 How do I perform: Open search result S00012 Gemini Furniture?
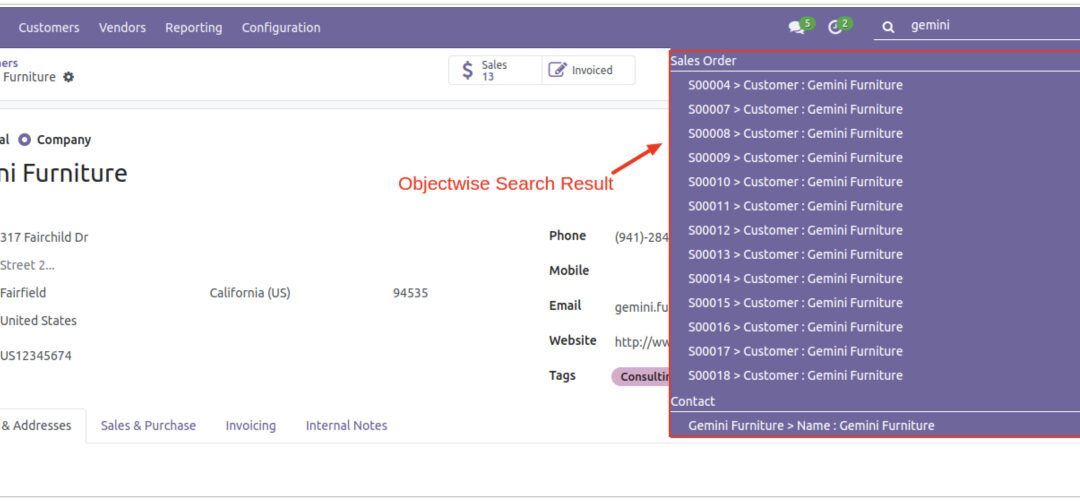pyautogui.click(x=795, y=230)
